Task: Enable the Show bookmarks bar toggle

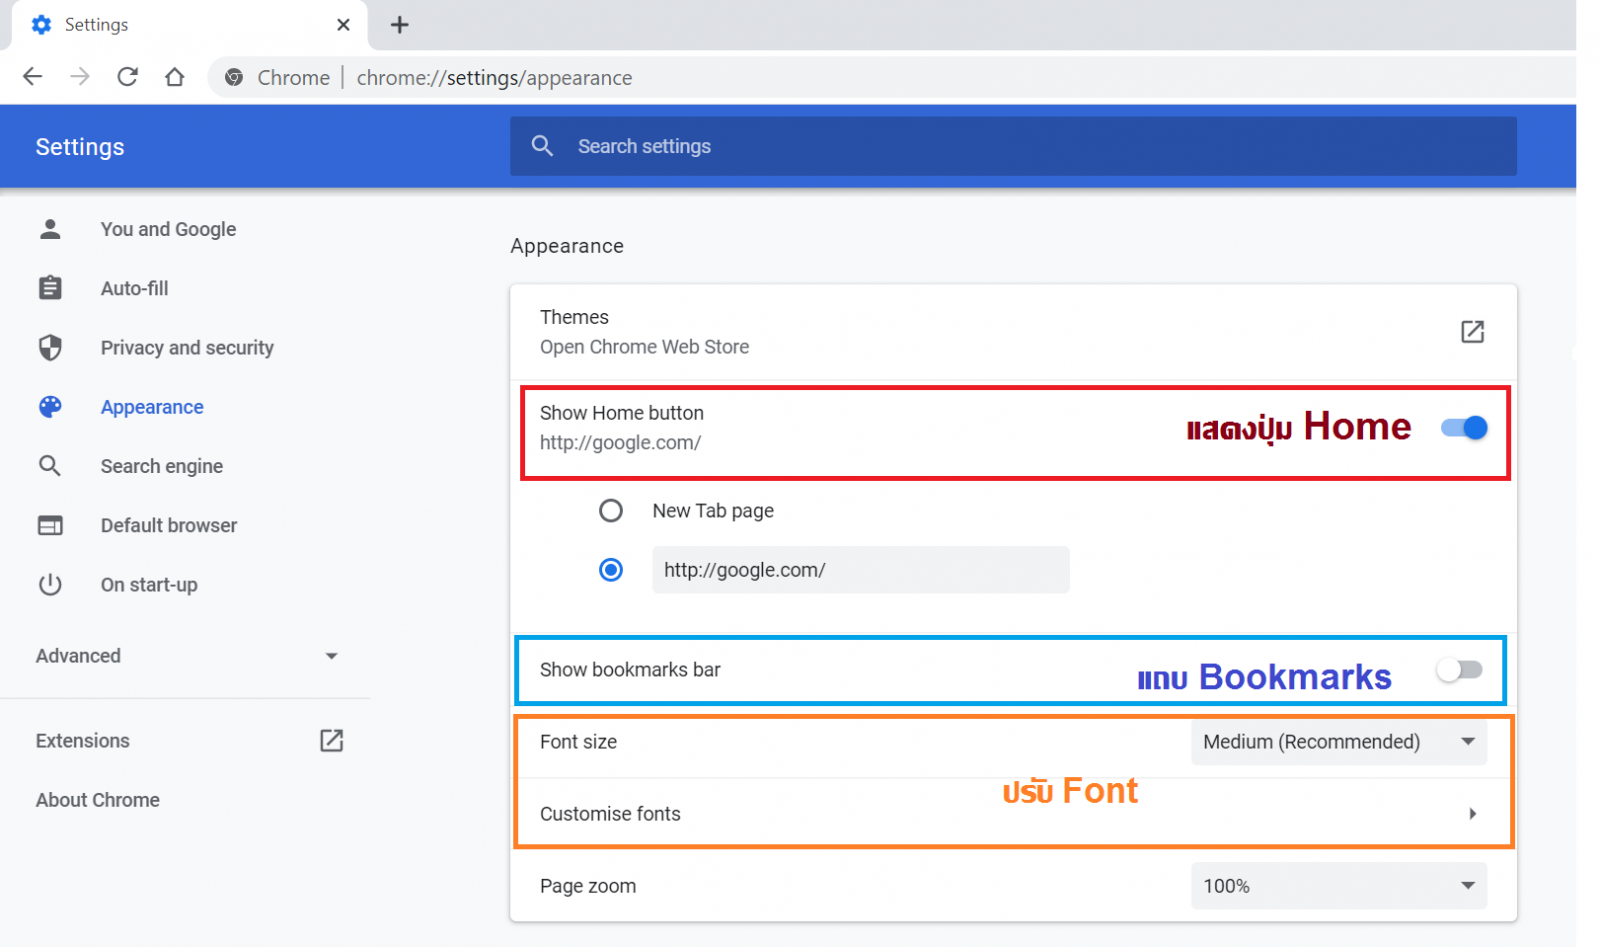Action: coord(1460,670)
